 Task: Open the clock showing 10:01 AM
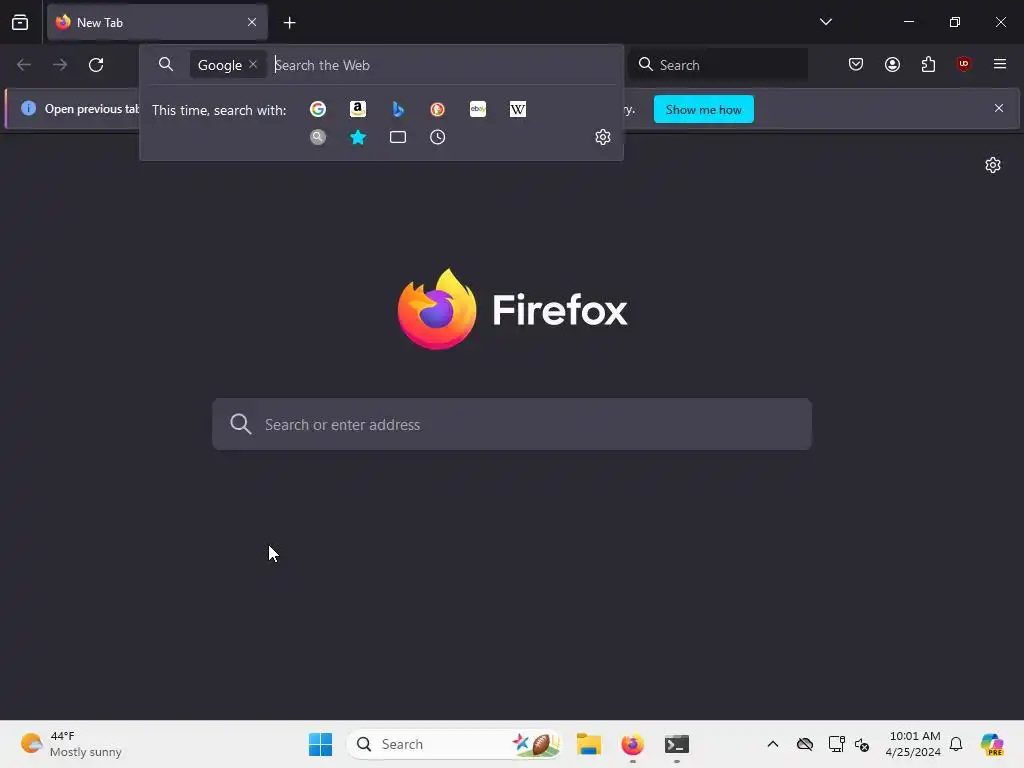coord(913,744)
